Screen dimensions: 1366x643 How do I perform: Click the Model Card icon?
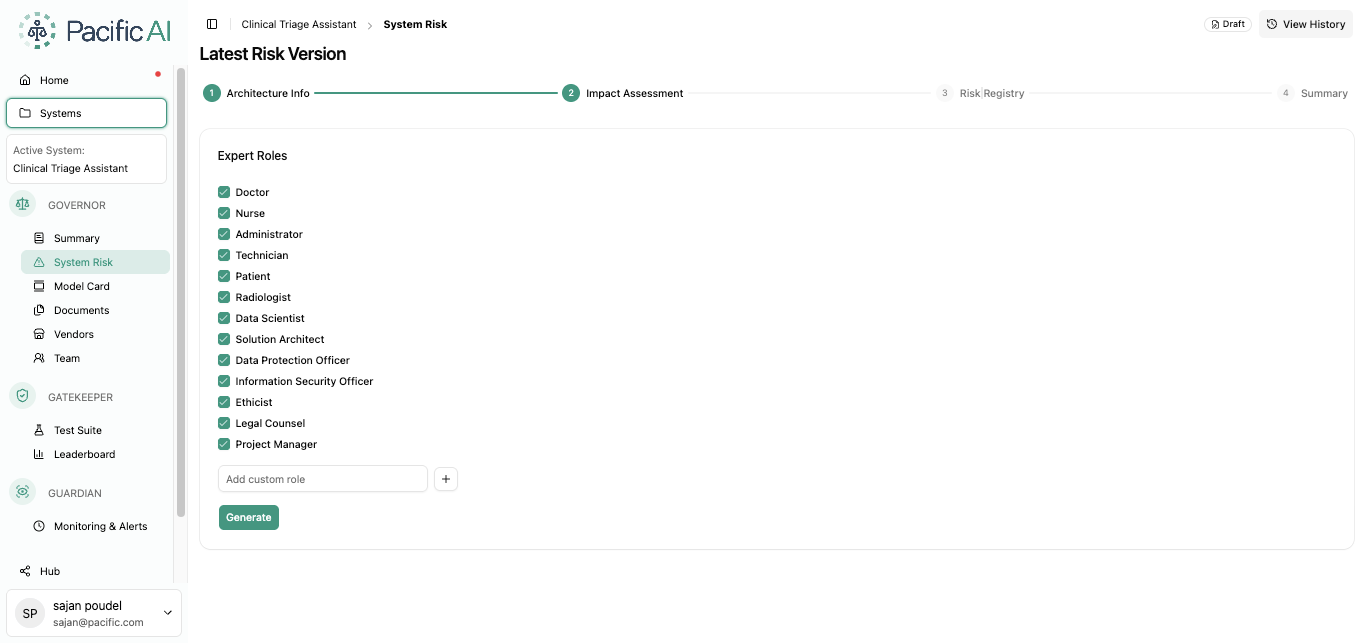[x=39, y=286]
